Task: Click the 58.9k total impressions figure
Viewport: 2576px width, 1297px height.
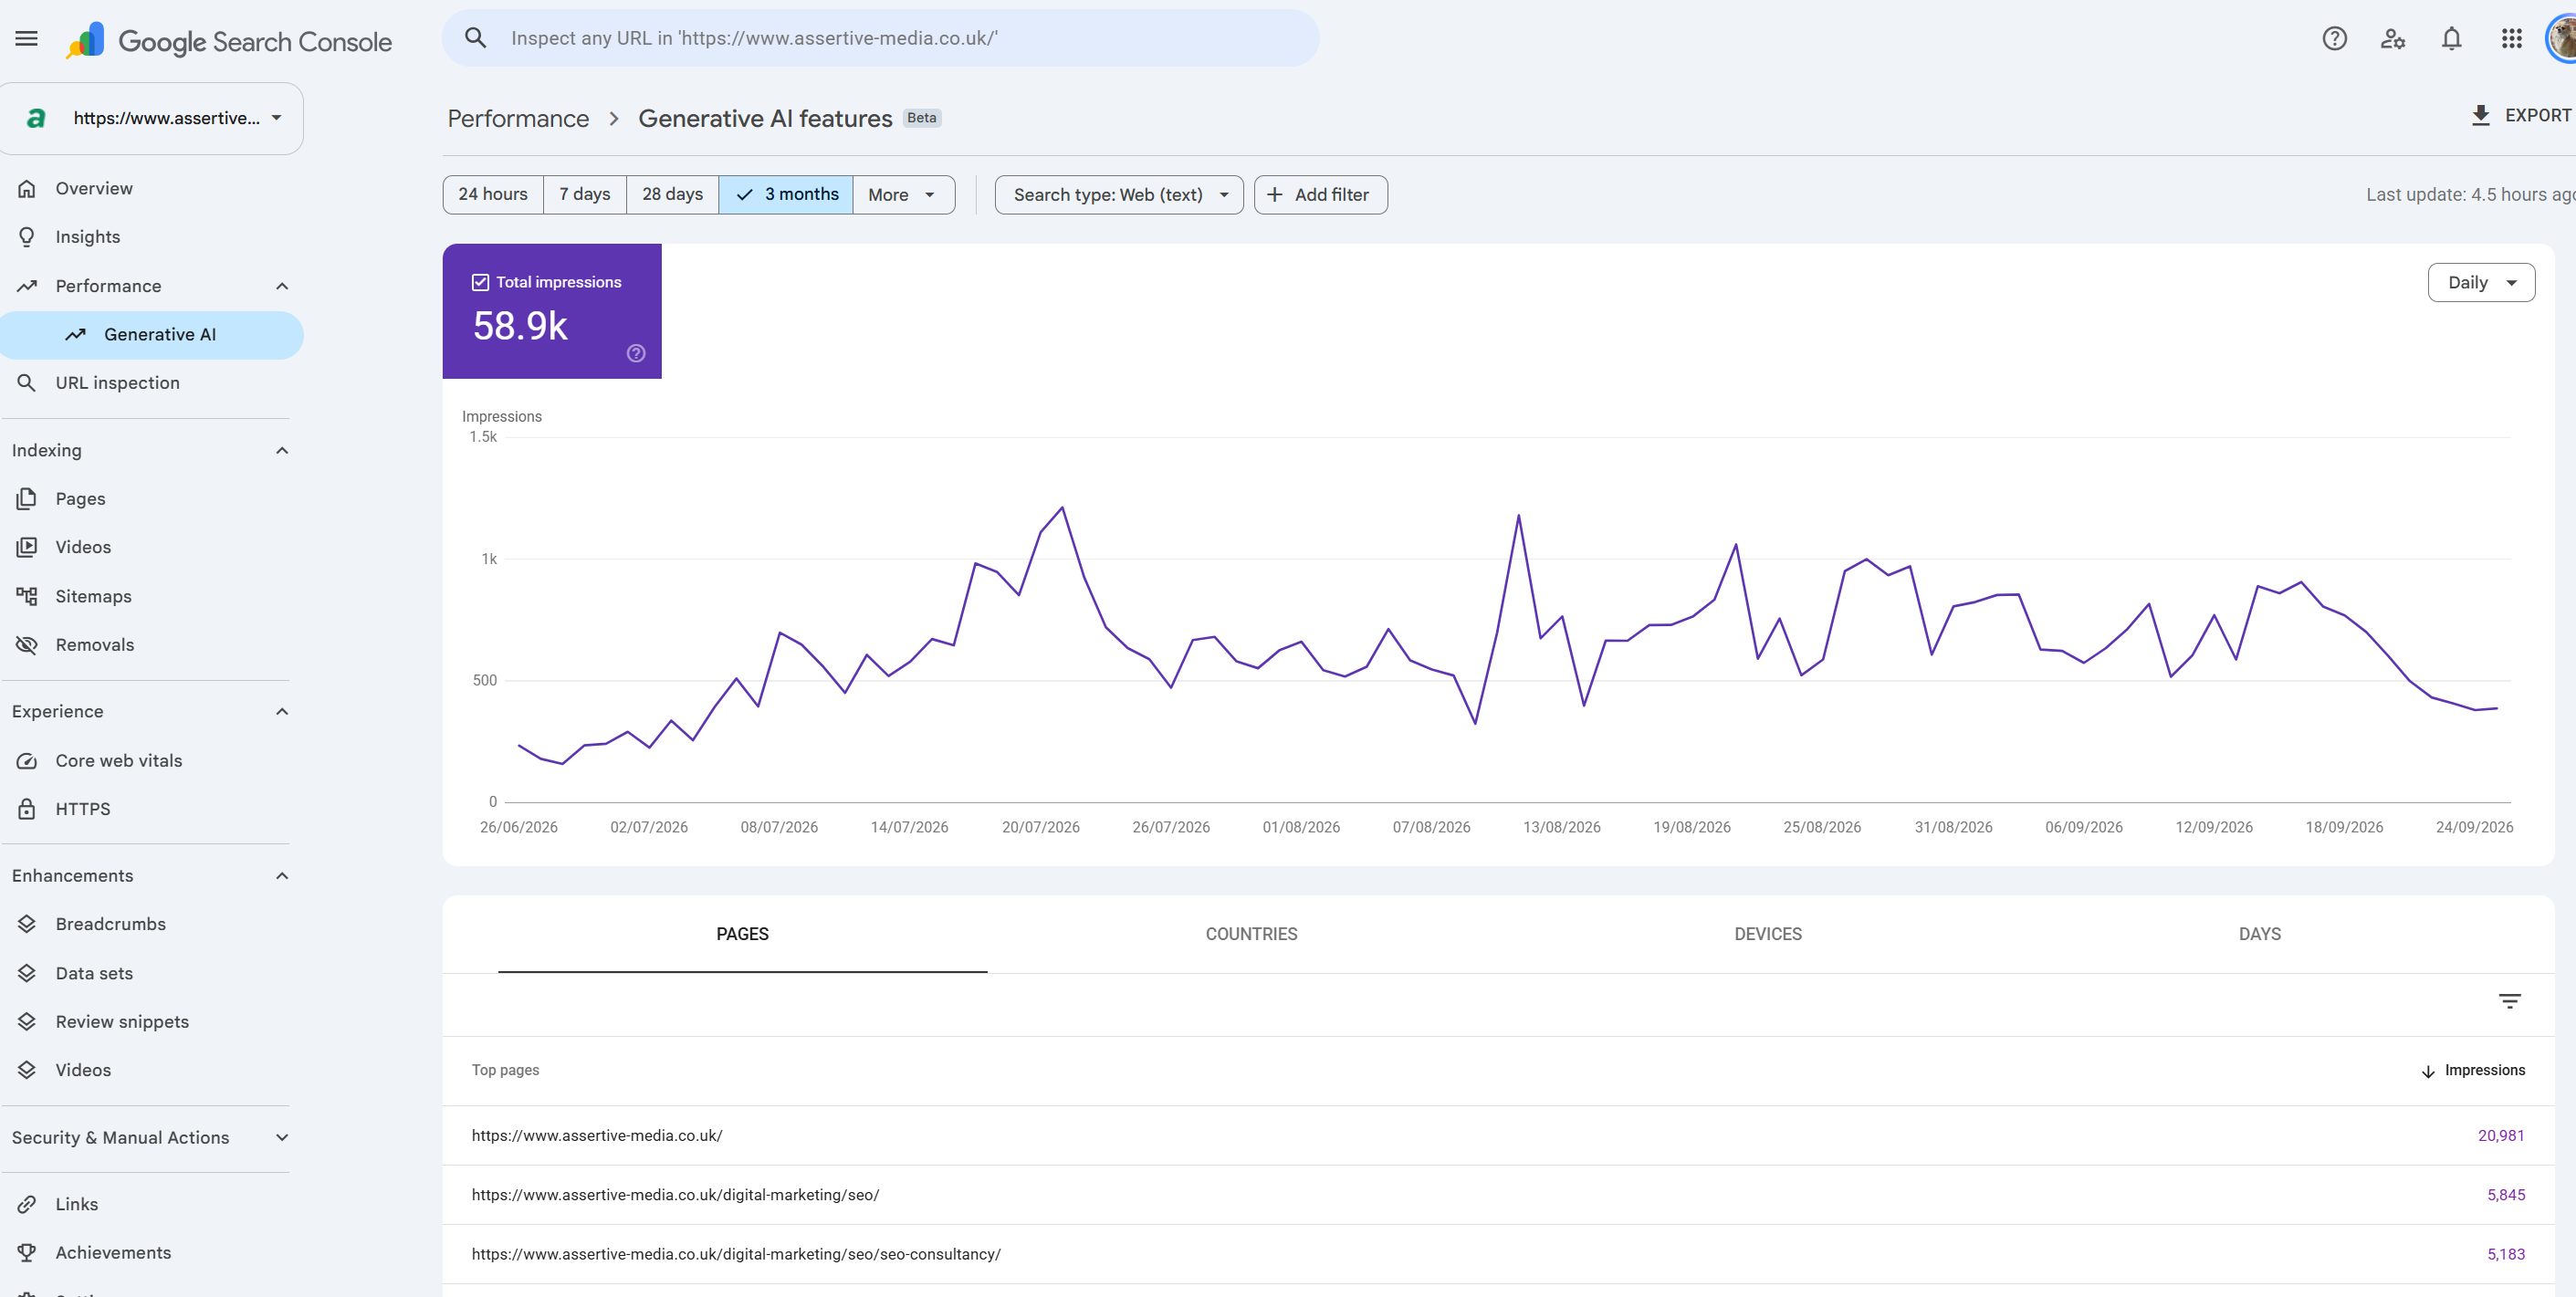Action: [x=520, y=326]
